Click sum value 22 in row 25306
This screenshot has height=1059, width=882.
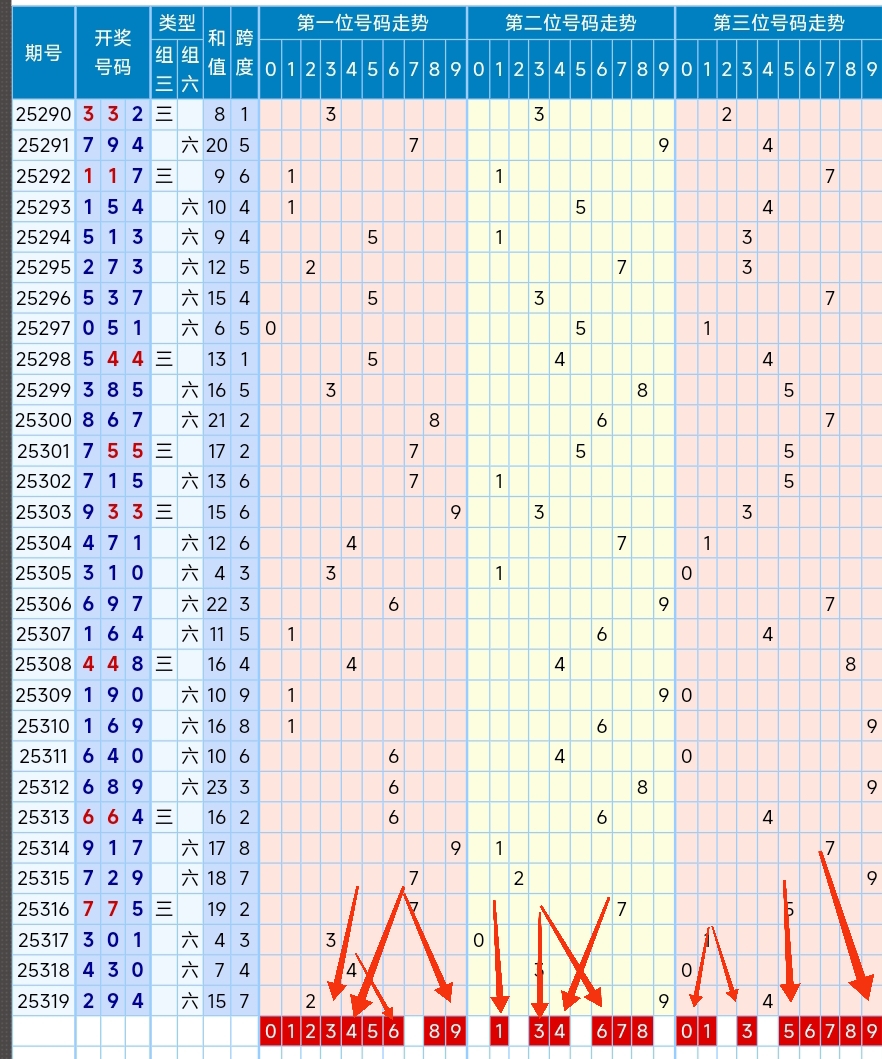217,604
